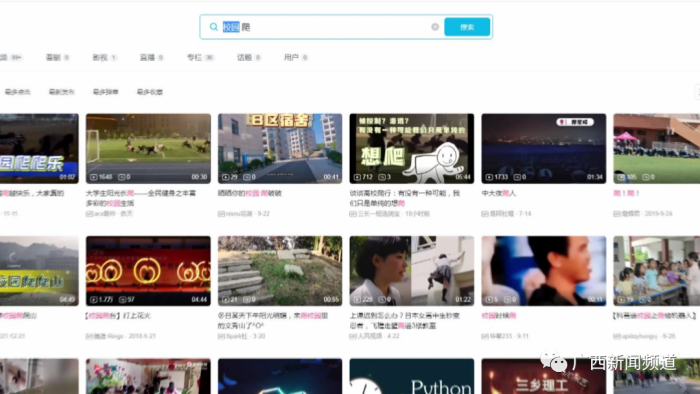Click the magnifier icon in search box
This screenshot has height=394, width=700.
pos(213,27)
